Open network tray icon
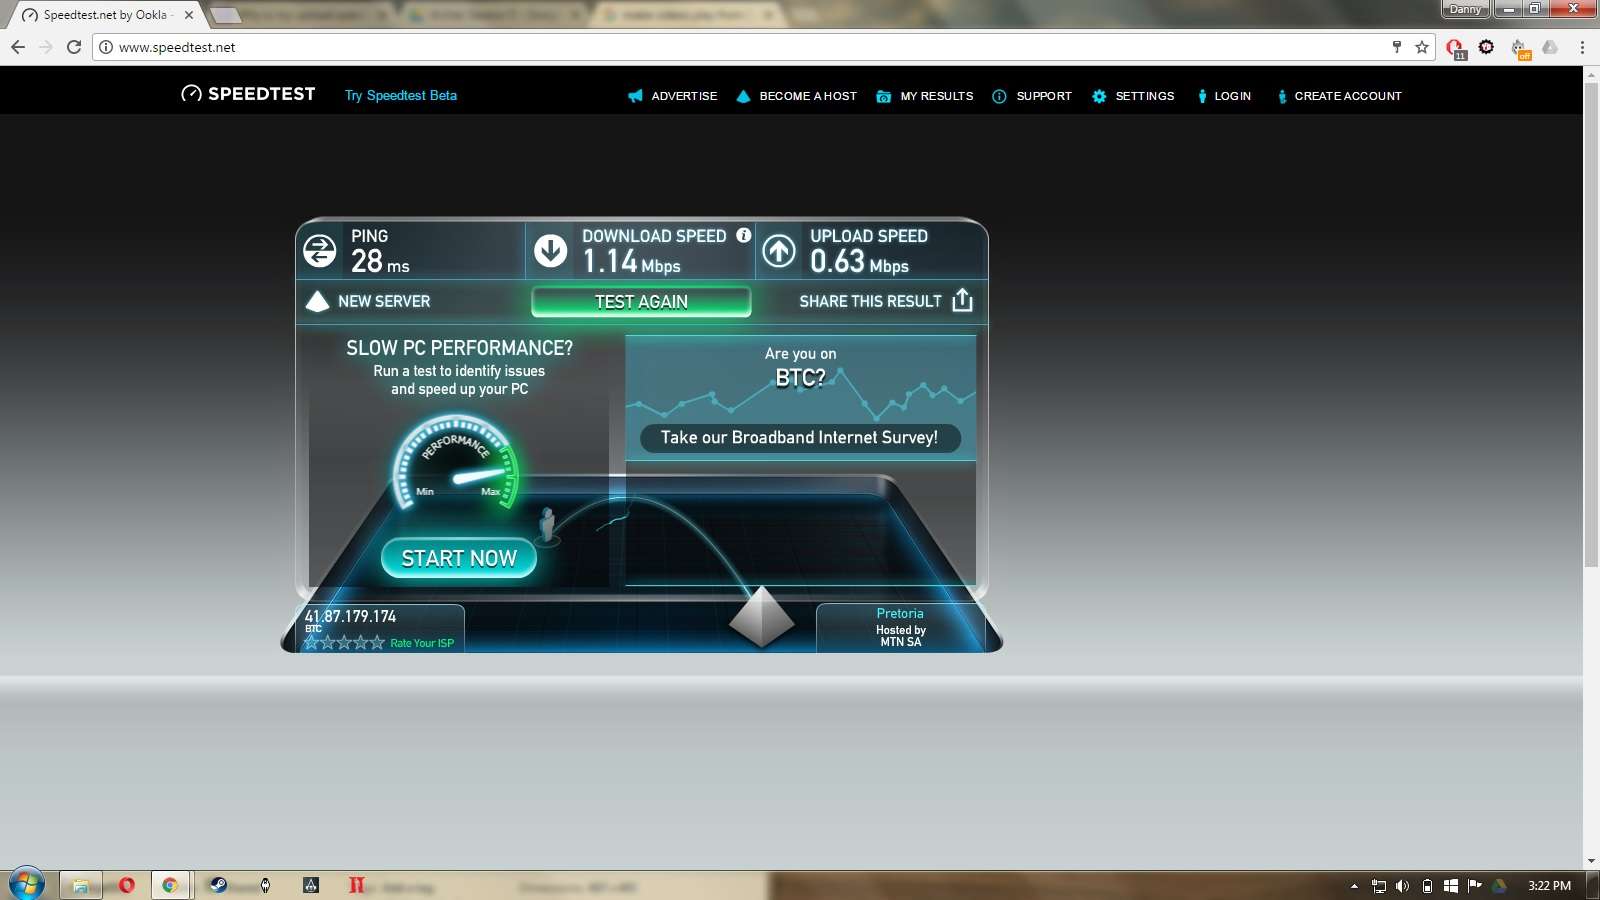The height and width of the screenshot is (900, 1600). point(1379,886)
